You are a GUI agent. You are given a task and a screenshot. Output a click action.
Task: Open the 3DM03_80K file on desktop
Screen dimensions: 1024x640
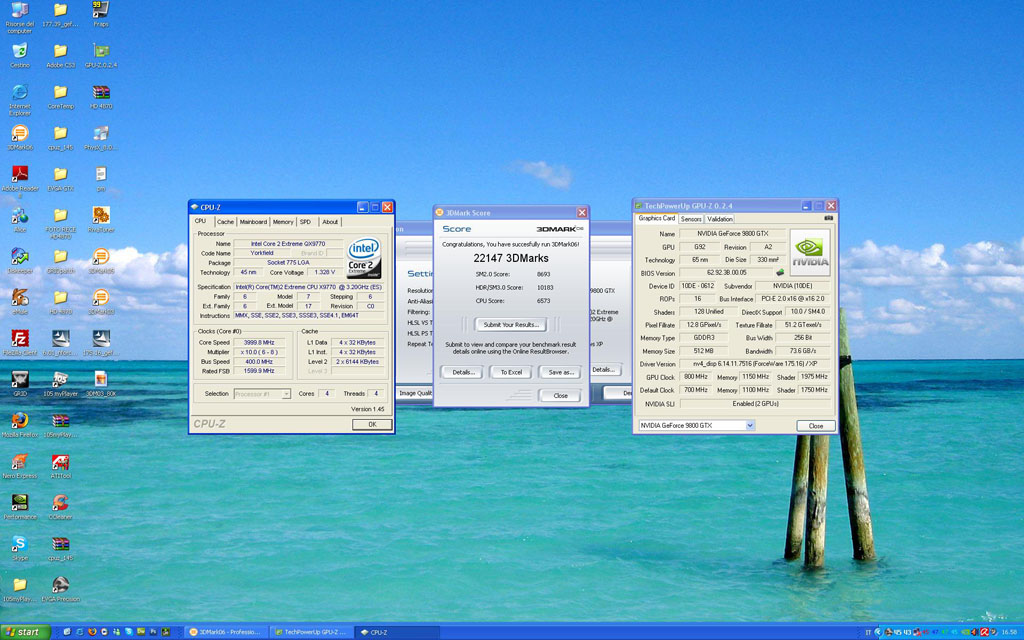point(101,383)
